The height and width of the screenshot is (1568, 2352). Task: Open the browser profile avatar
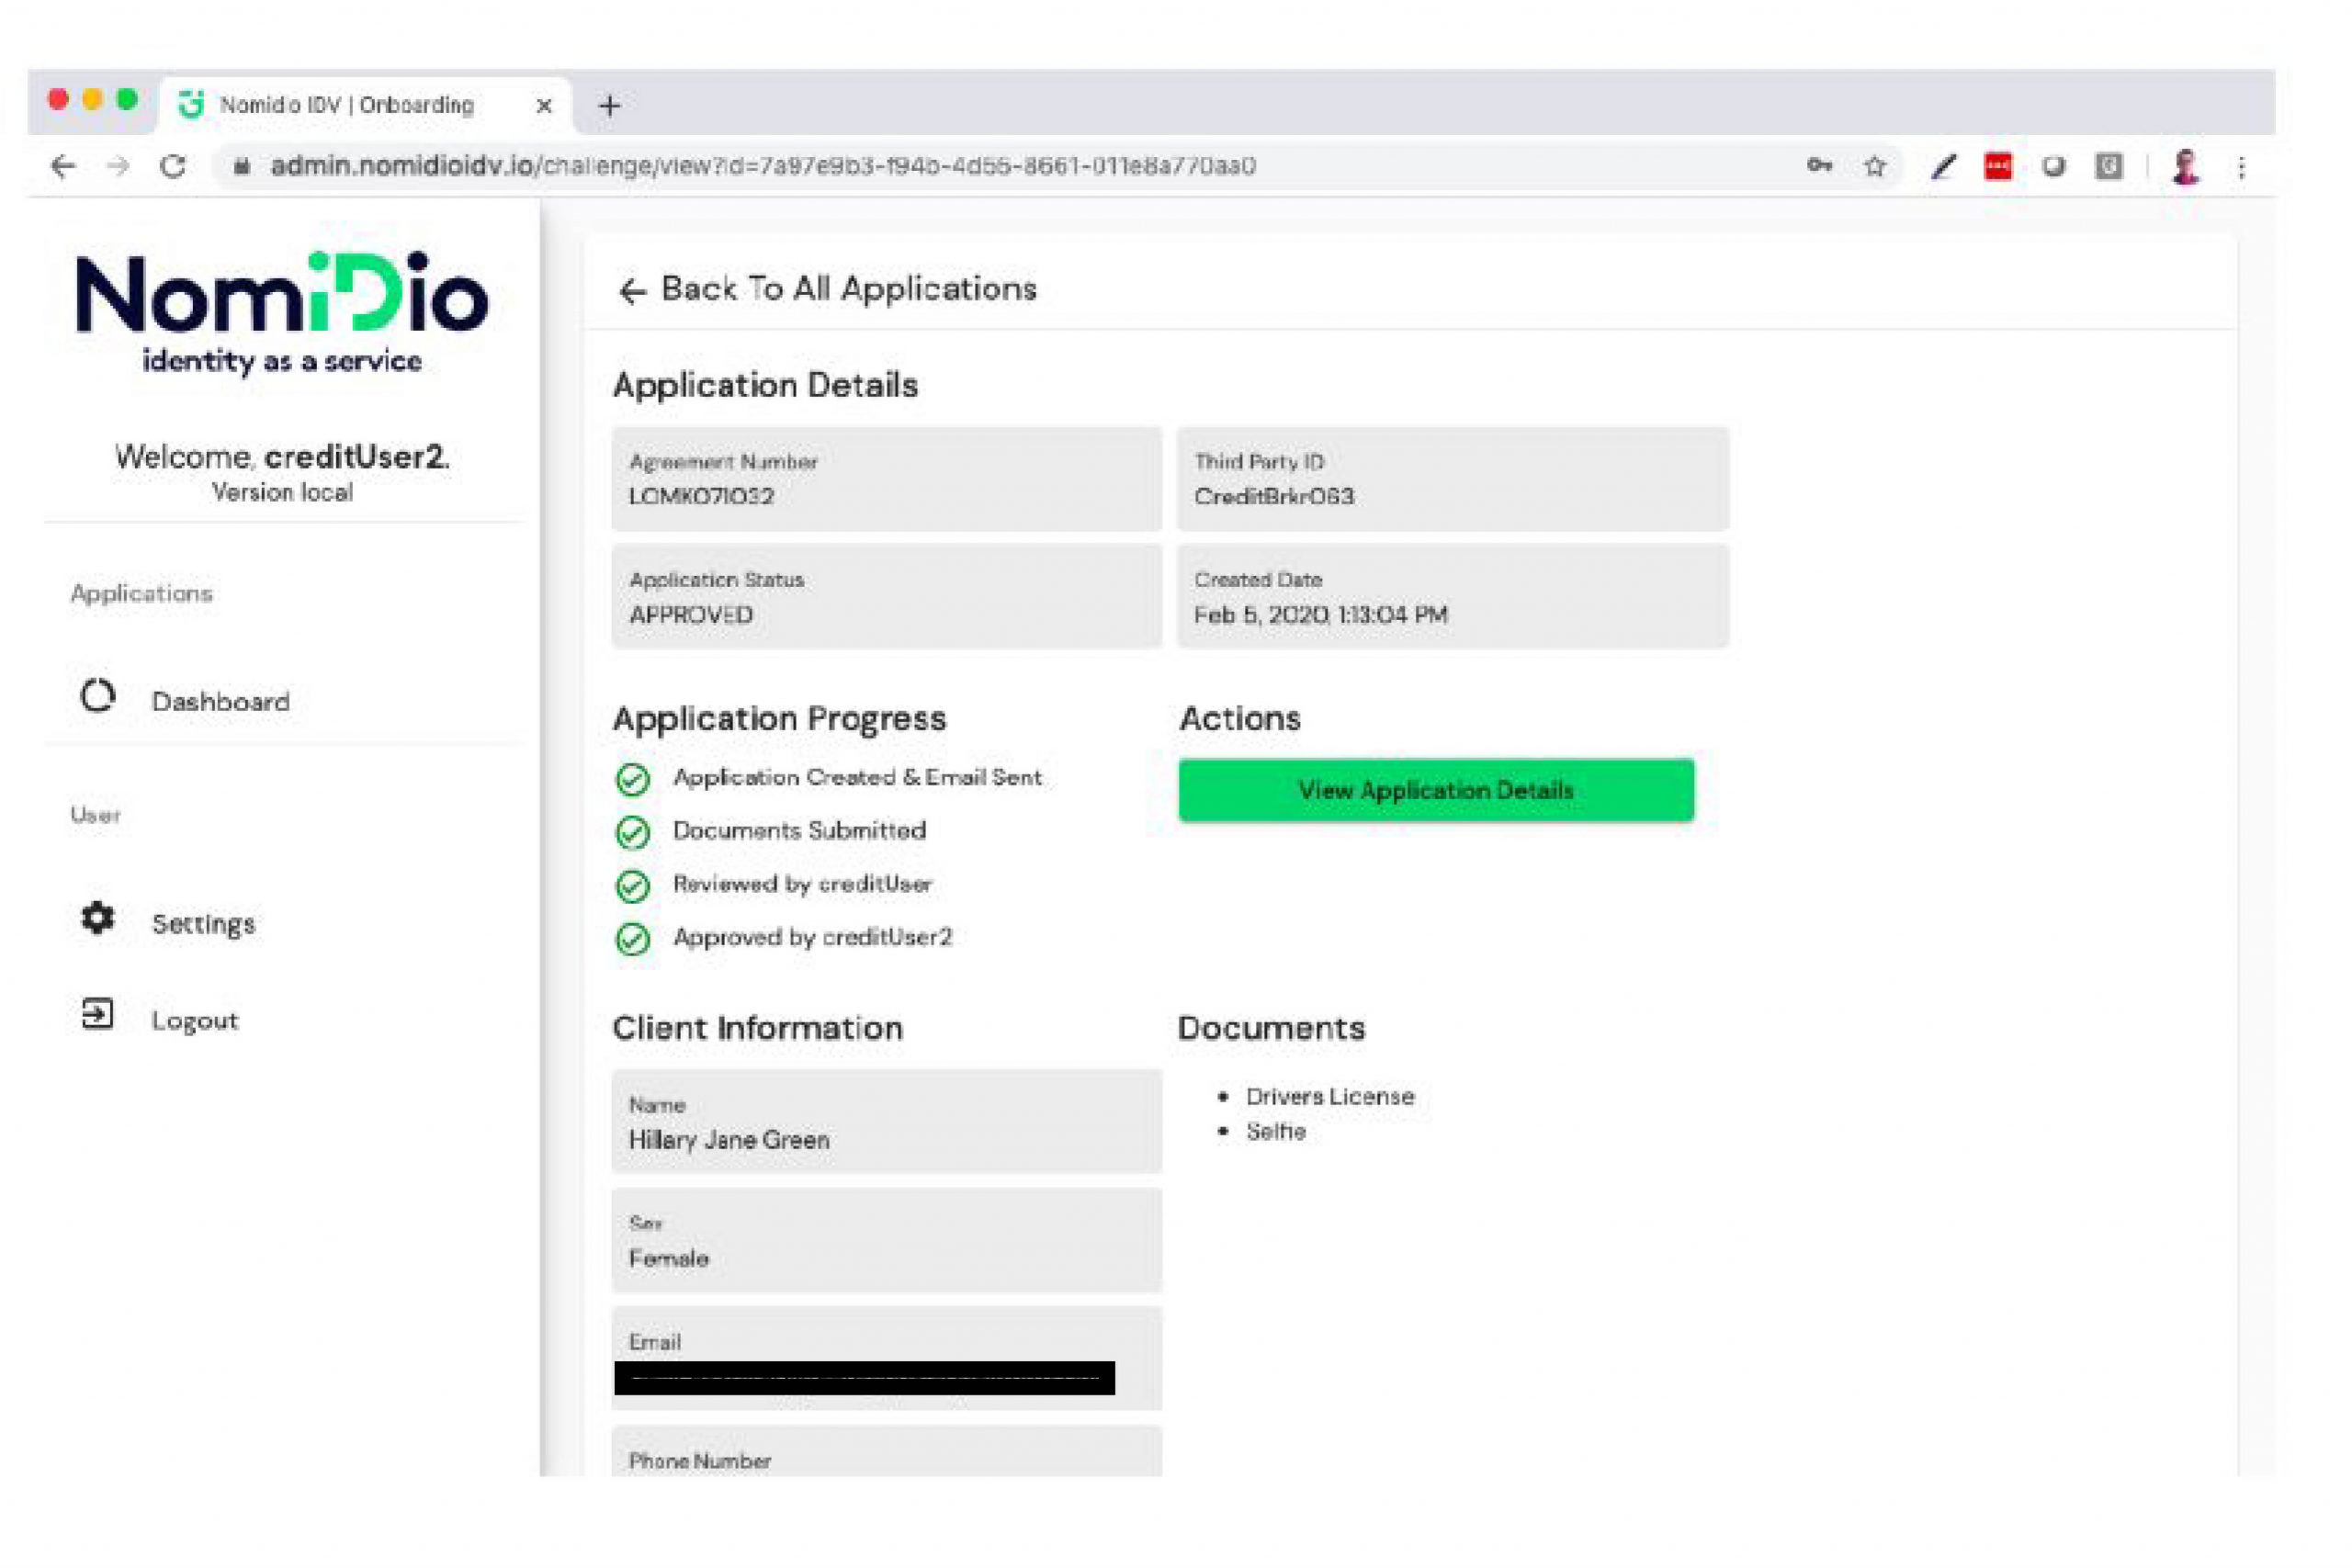click(2186, 167)
